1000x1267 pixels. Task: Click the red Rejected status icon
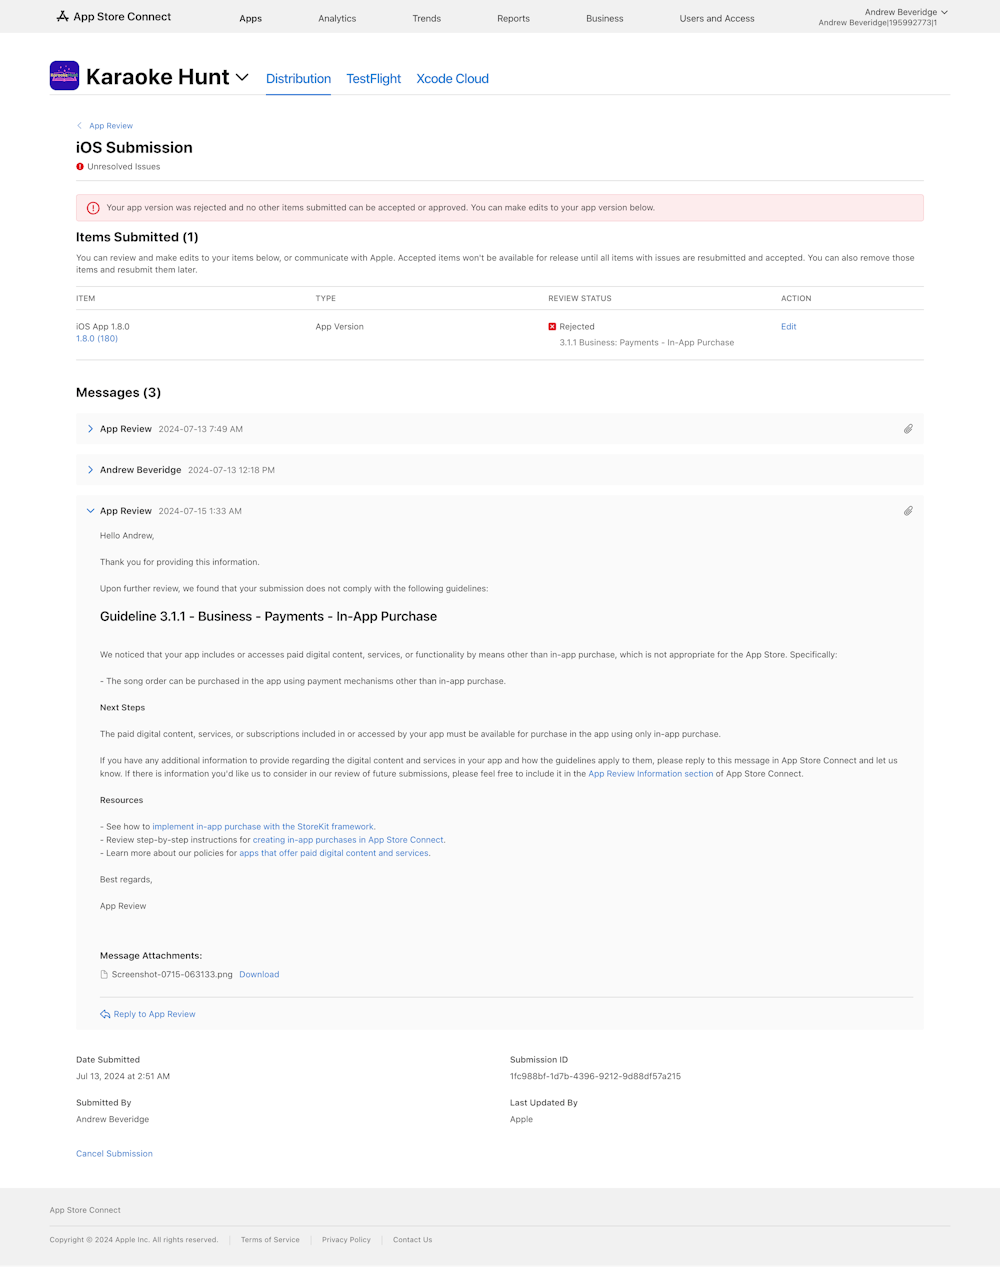tap(552, 327)
